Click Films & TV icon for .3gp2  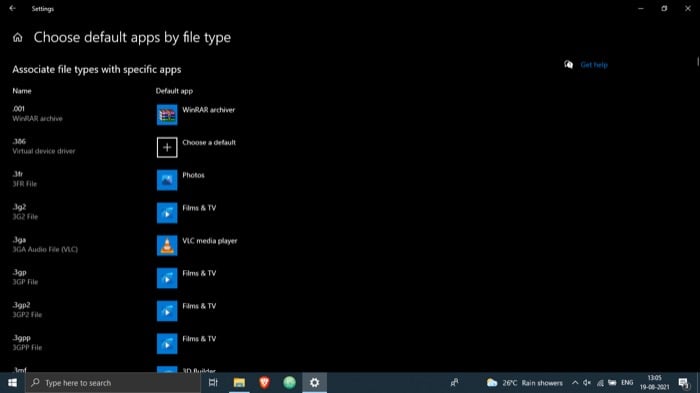tap(167, 311)
